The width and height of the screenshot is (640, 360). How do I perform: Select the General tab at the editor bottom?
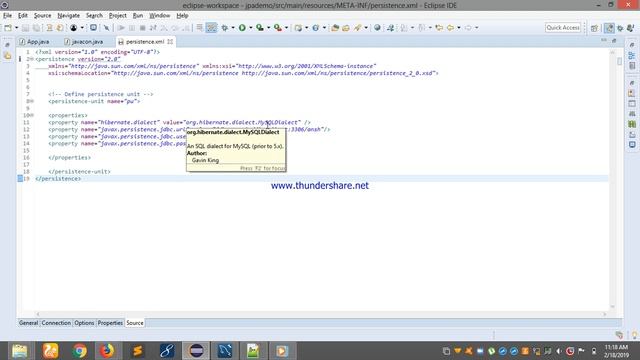coord(28,323)
